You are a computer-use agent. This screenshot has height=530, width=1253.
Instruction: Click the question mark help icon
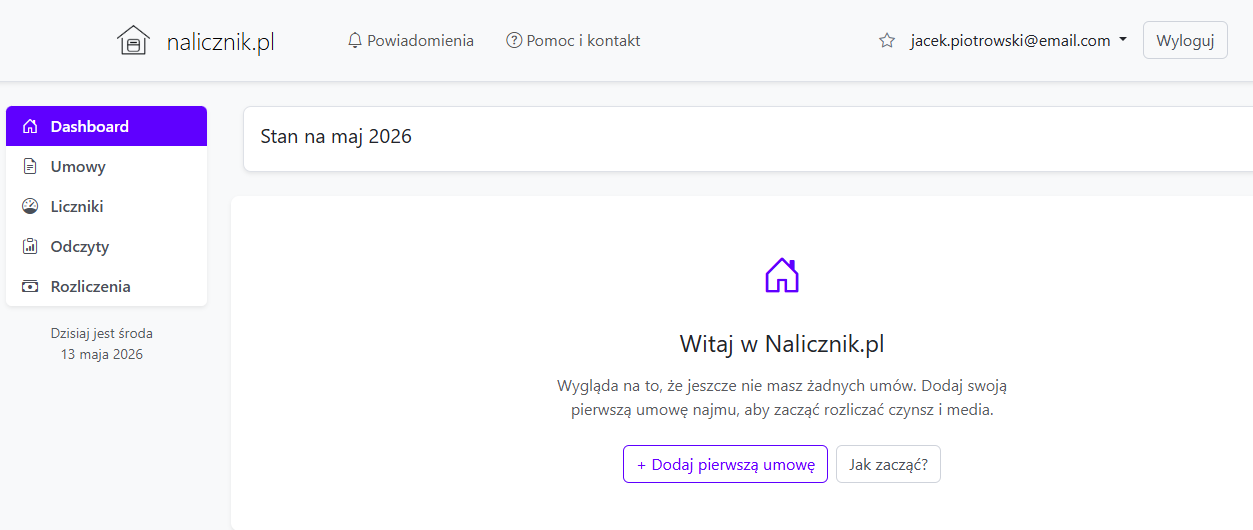(x=514, y=41)
